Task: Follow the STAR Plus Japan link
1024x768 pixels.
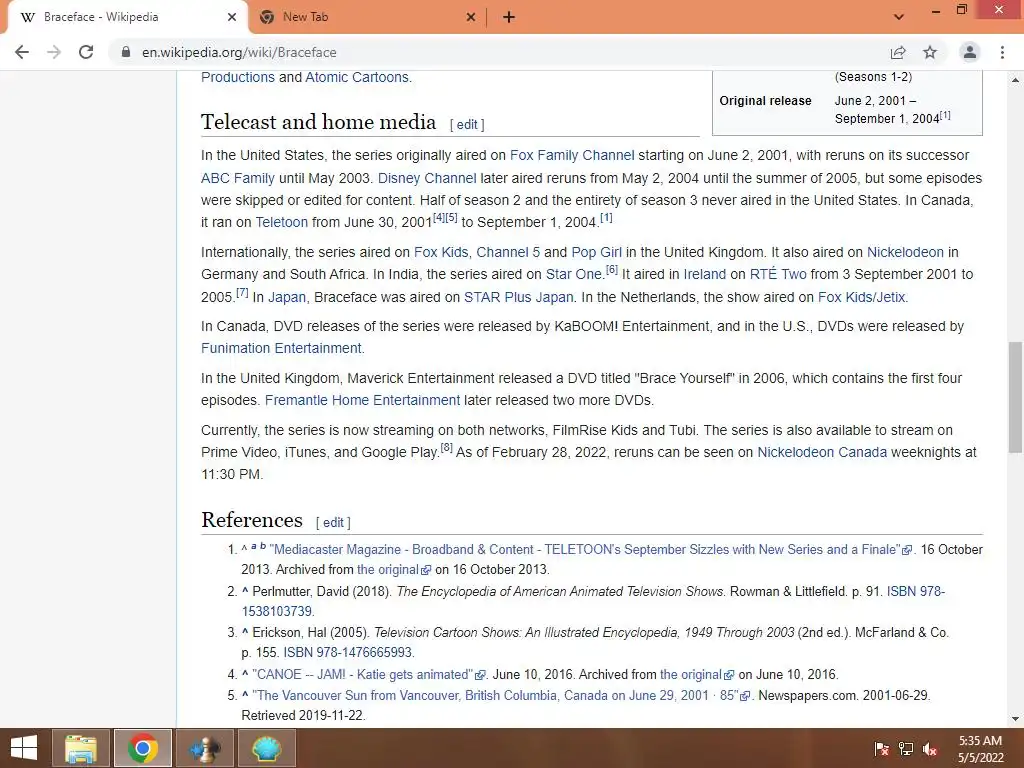Action: 519,297
